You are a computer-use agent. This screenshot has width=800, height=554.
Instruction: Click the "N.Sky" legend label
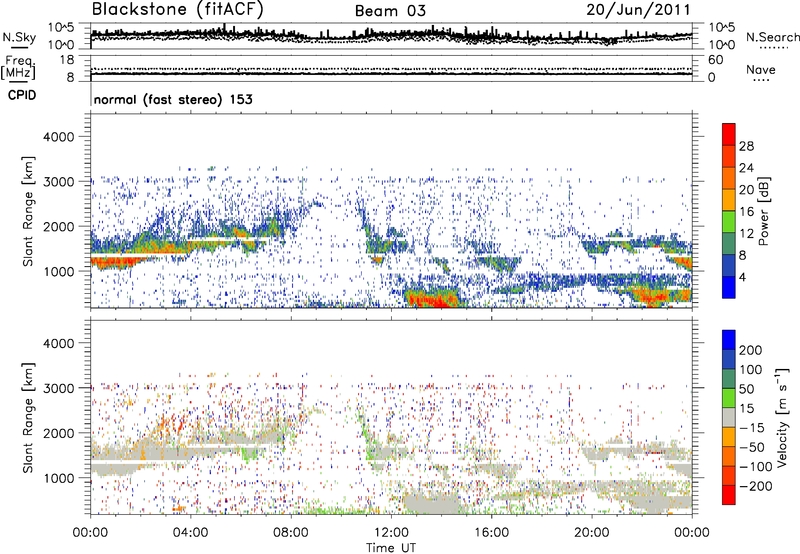click(19, 37)
